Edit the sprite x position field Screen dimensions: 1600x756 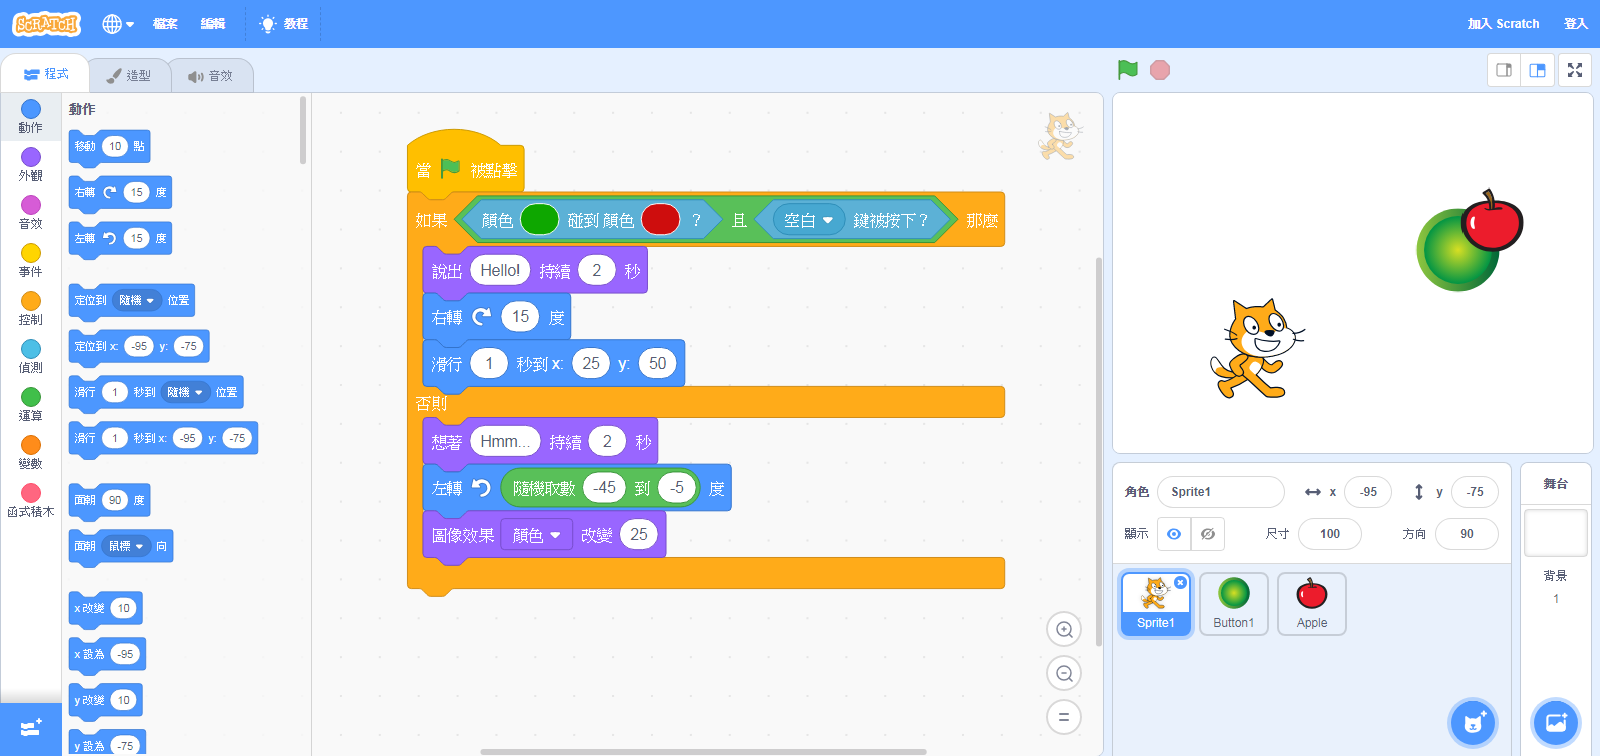(x=1368, y=492)
